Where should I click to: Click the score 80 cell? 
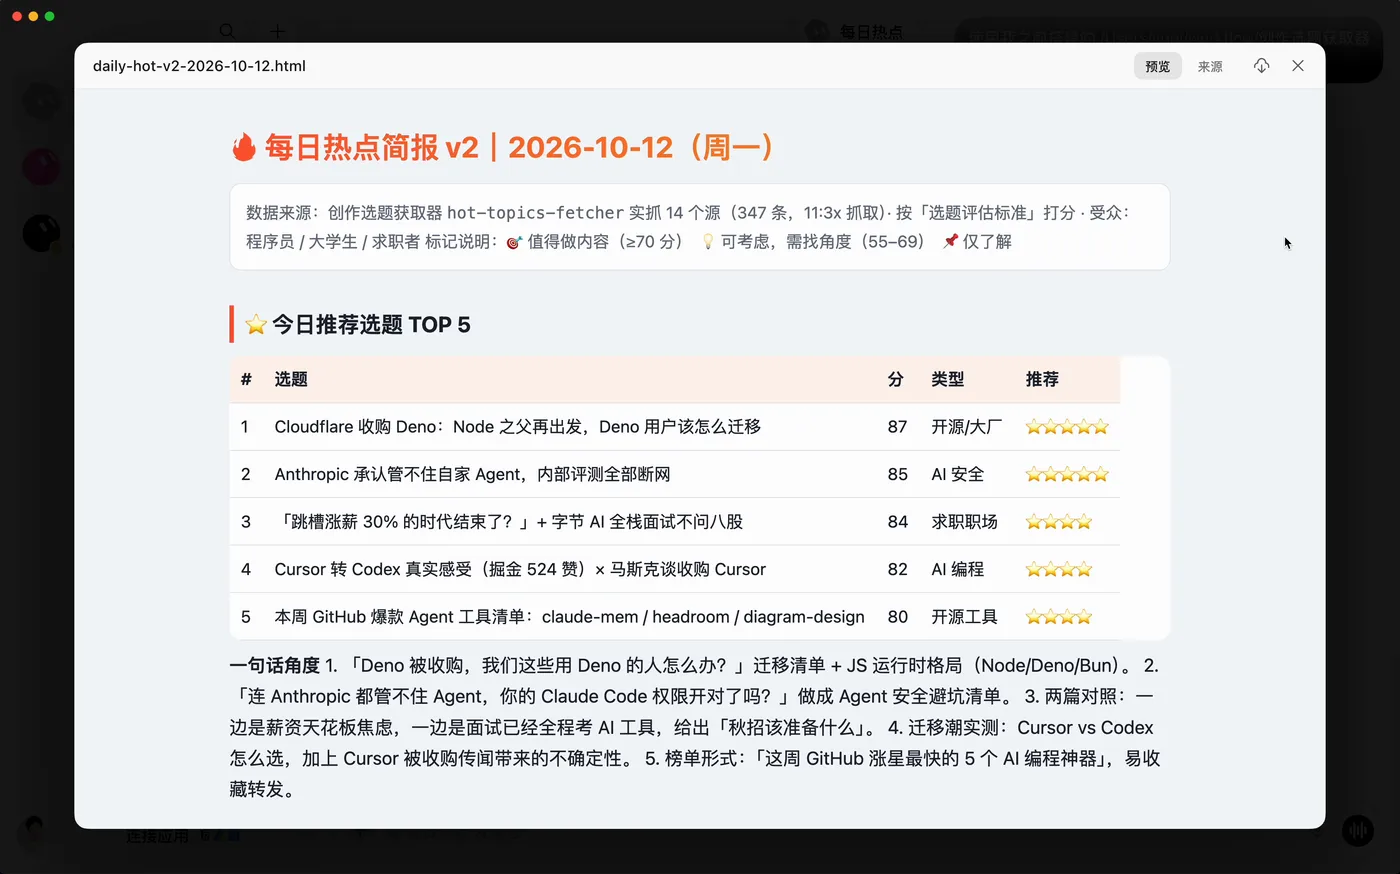point(897,617)
